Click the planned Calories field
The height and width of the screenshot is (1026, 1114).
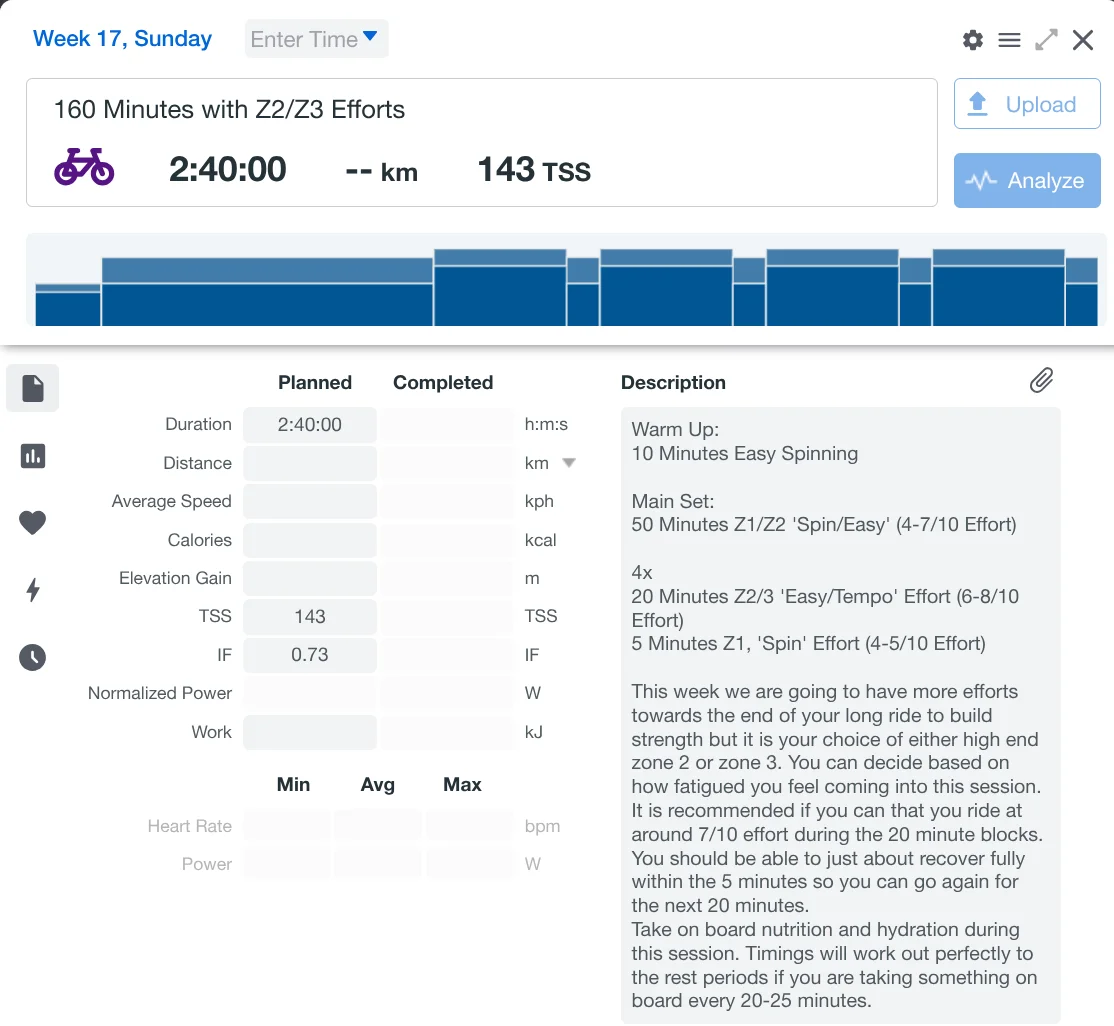point(310,540)
